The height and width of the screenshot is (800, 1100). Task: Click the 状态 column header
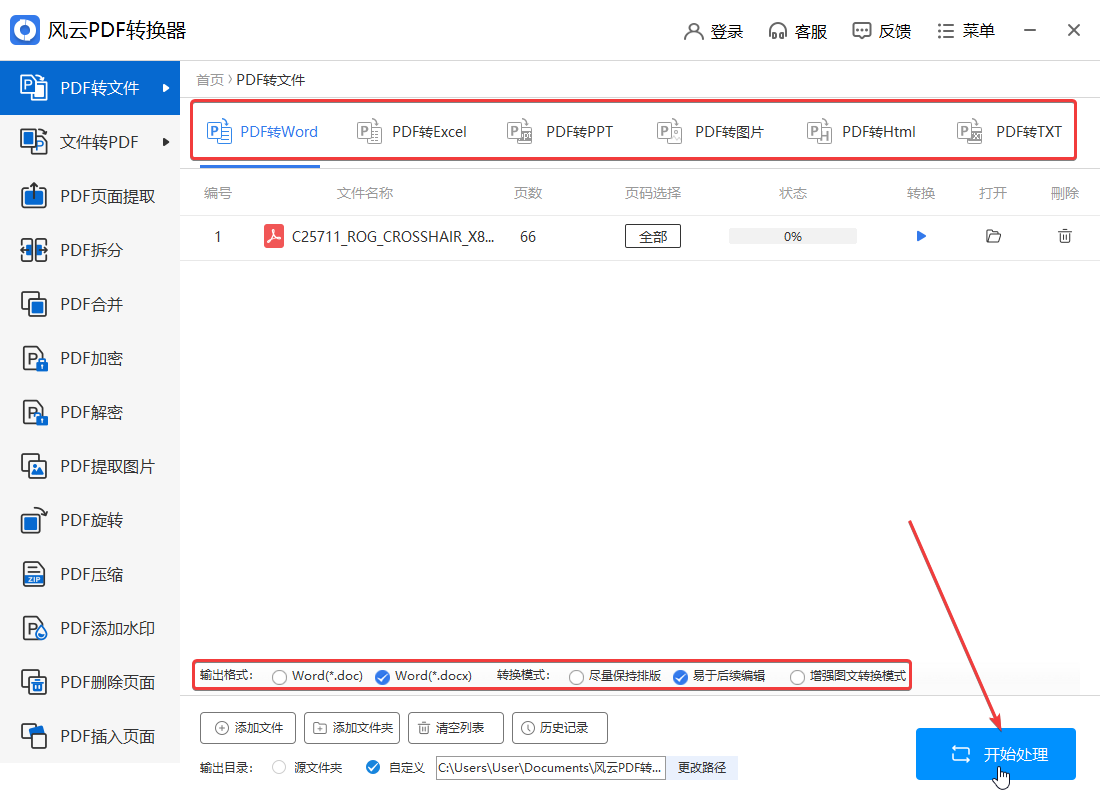(x=793, y=193)
